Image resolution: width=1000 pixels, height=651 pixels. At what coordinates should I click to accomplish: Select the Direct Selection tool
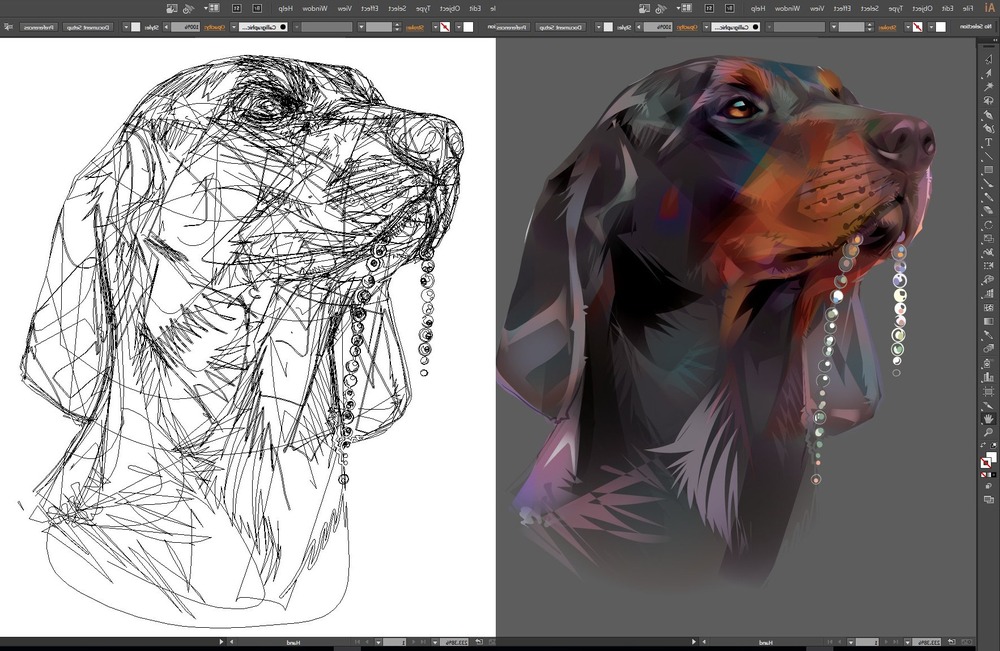pos(988,74)
